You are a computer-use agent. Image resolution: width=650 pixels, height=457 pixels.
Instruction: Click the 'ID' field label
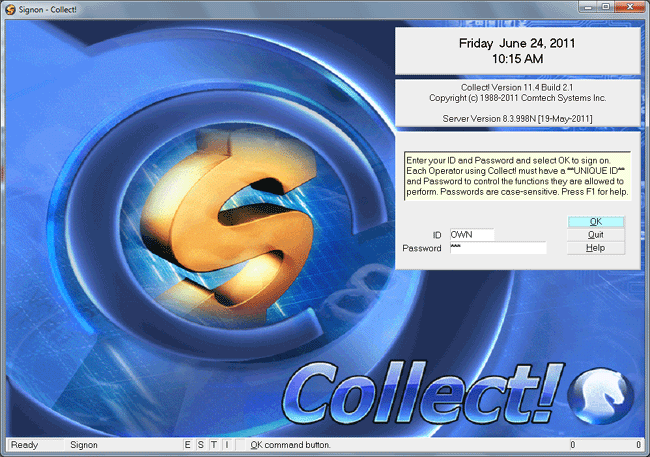coord(437,235)
